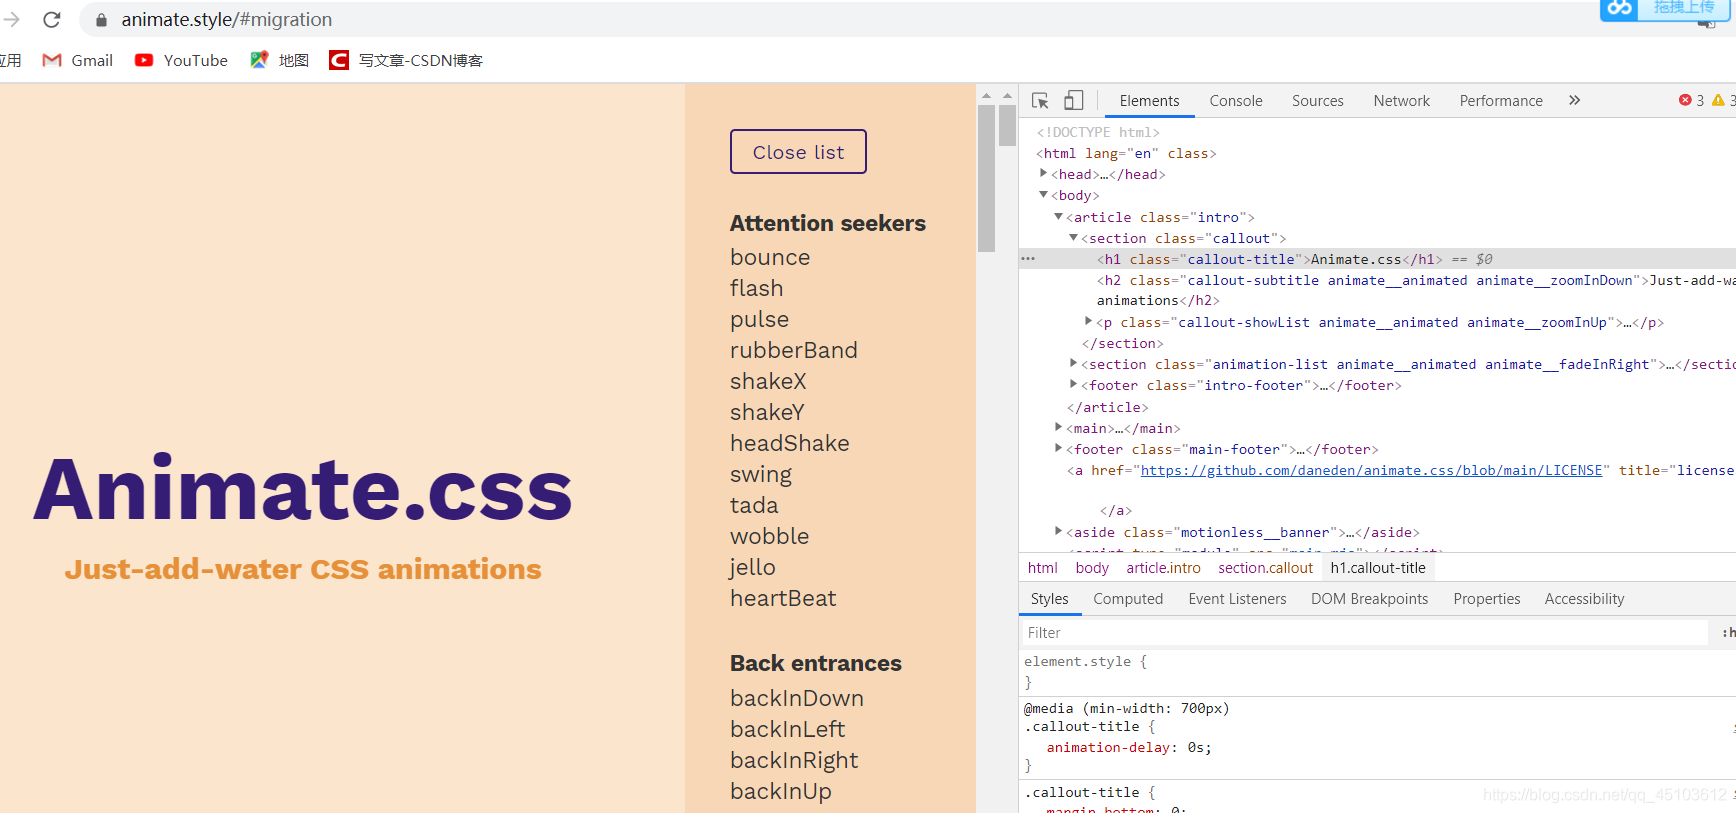Viewport: 1736px width, 813px height.
Task: Select the inspect element picker icon
Action: pos(1040,101)
